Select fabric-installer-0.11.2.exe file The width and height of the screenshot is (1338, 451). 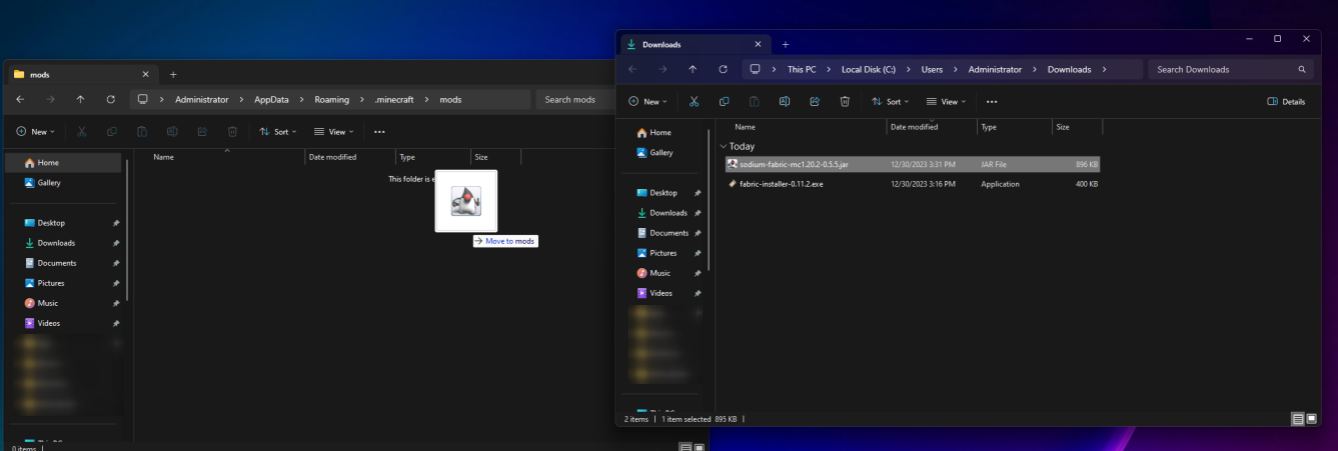tap(781, 184)
